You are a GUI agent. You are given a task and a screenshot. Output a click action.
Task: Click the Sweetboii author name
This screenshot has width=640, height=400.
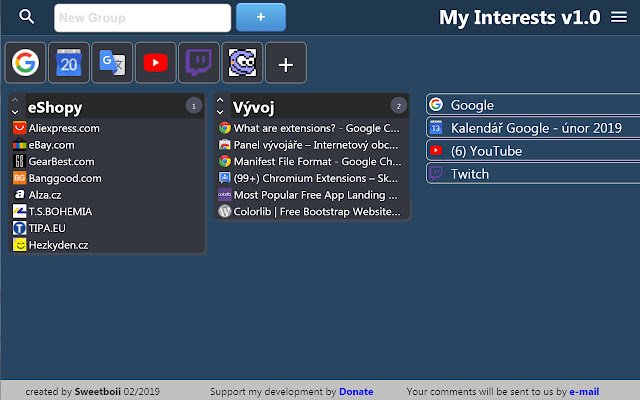click(x=98, y=391)
